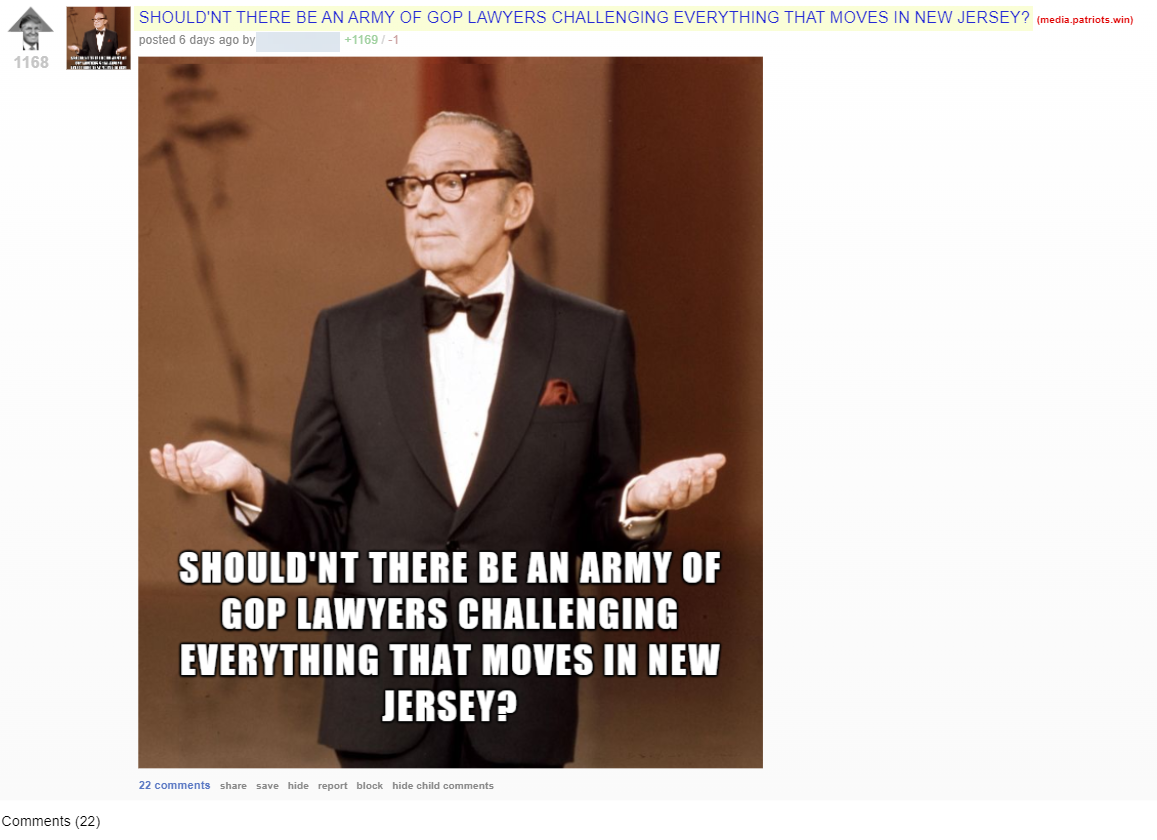This screenshot has width=1157, height=840.
Task: Click the Comments (22) heading
Action: point(51,821)
